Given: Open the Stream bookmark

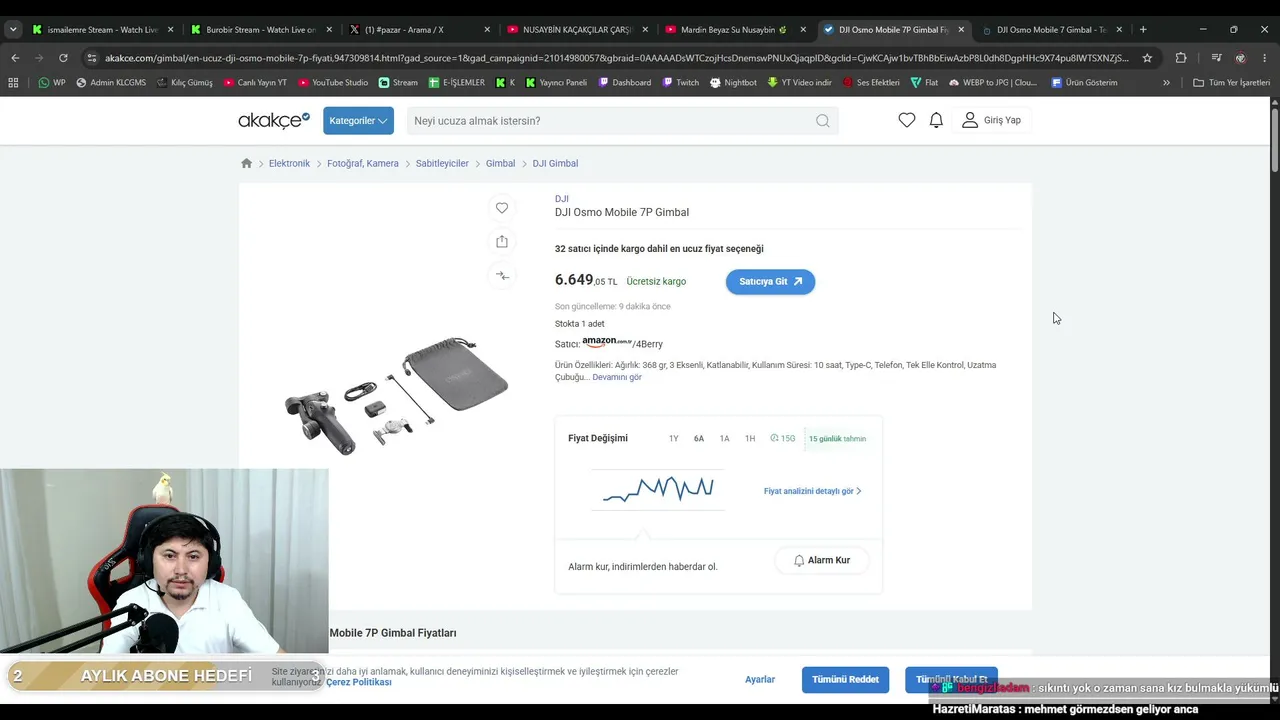Looking at the screenshot, I should (x=398, y=82).
